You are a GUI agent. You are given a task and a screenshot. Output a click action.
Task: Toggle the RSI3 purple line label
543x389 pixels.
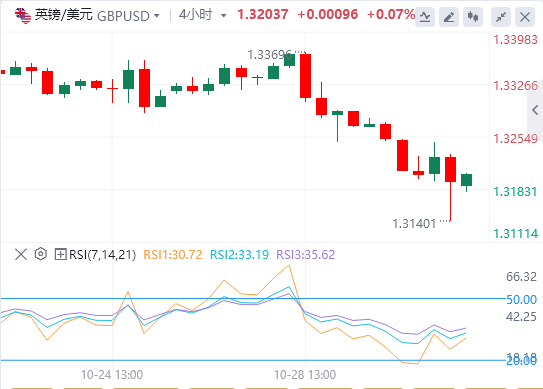coord(305,255)
